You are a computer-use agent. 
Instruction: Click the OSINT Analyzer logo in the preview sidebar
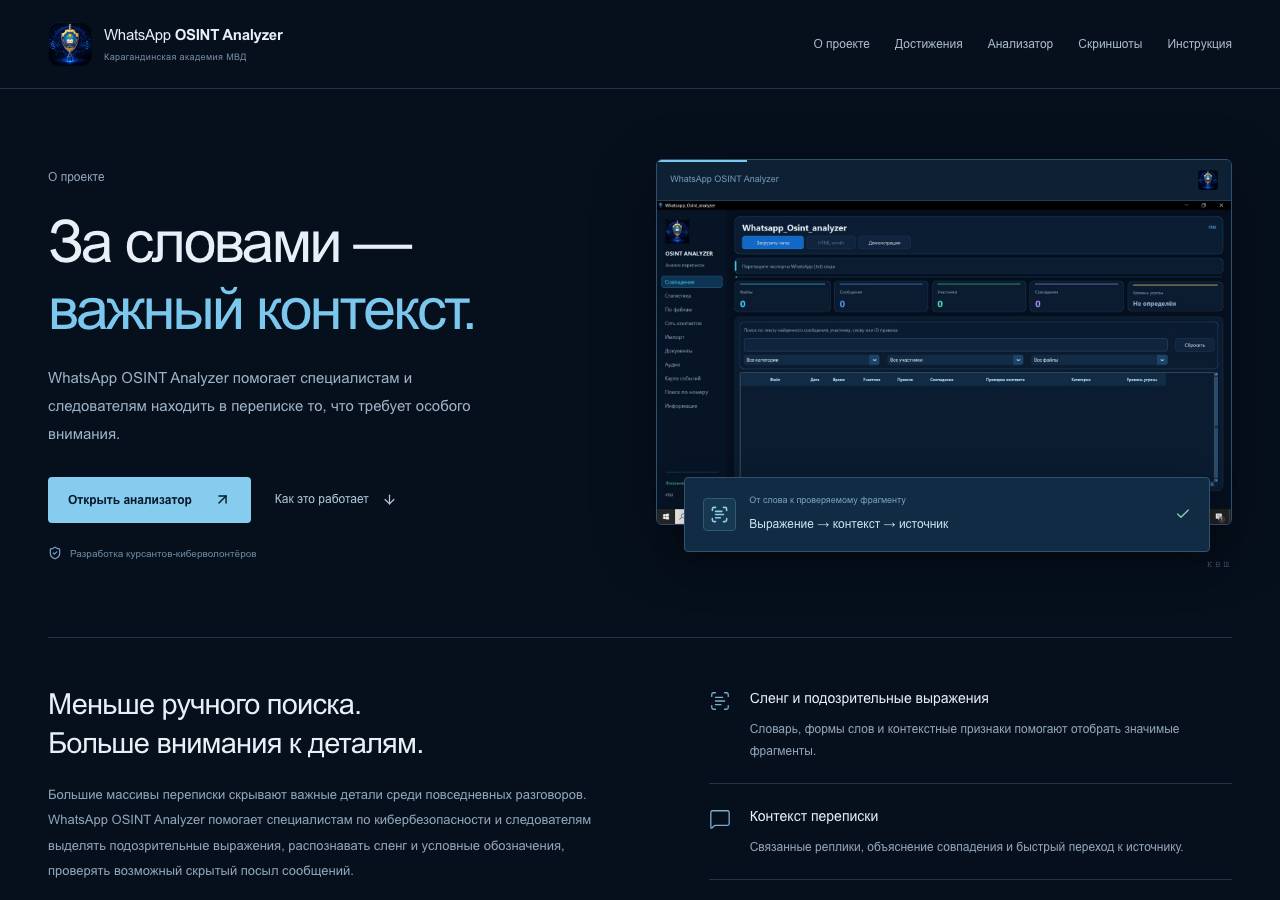pos(677,232)
